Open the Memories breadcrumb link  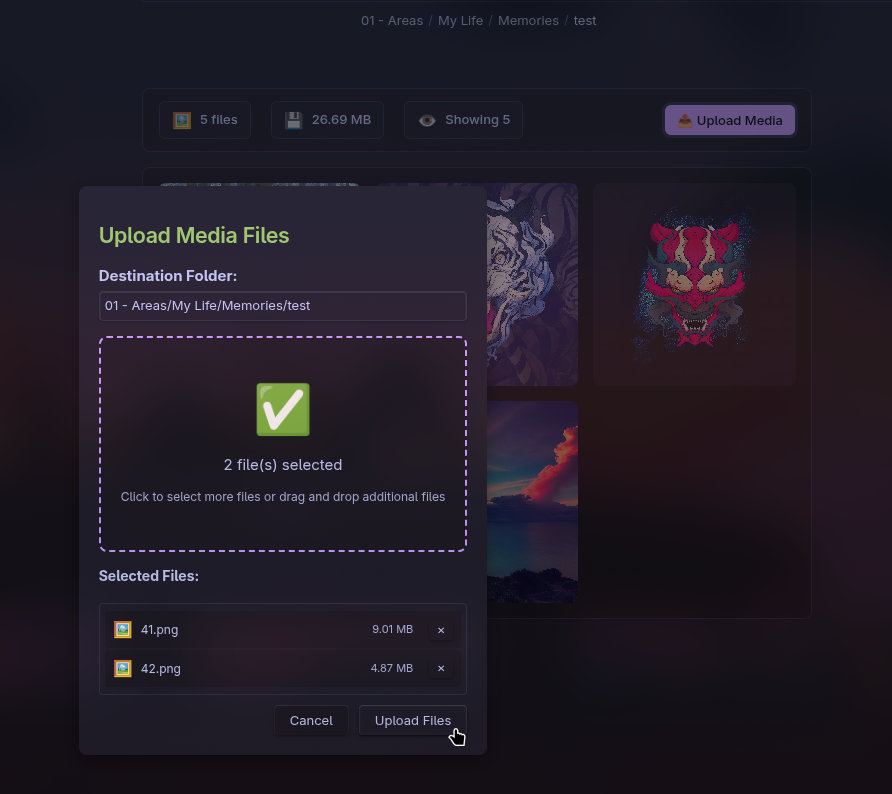pos(528,21)
